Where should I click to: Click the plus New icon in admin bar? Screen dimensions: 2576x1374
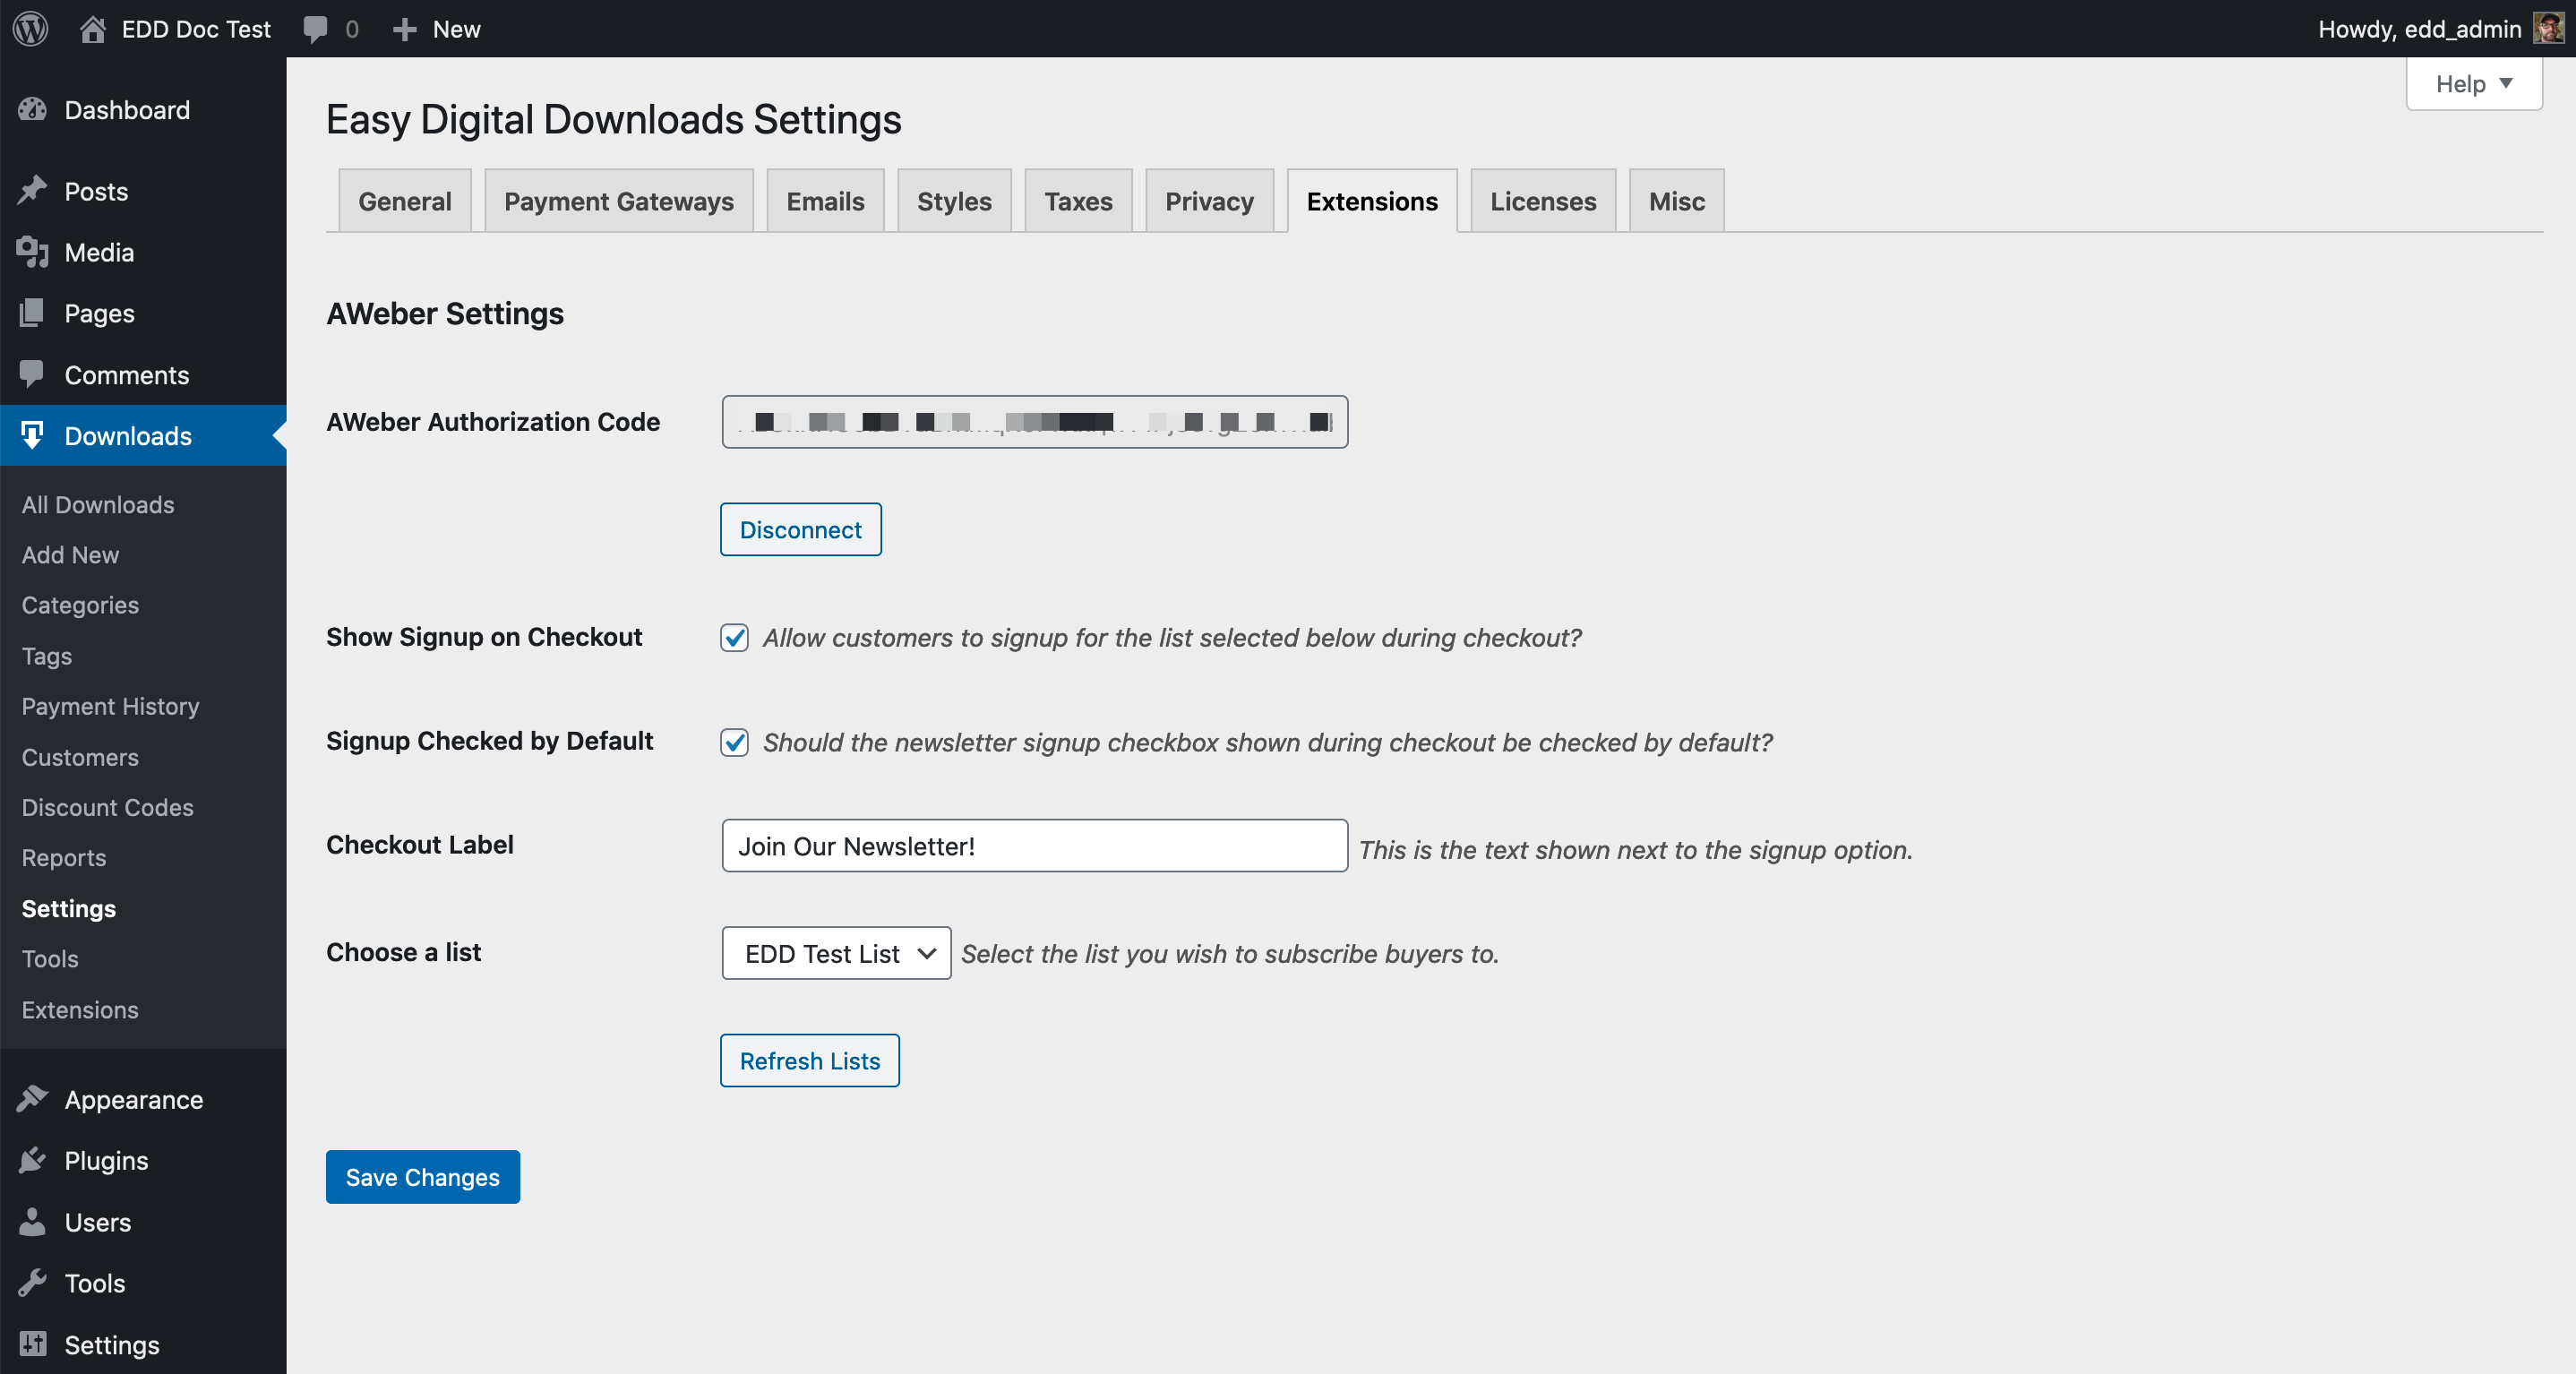[404, 28]
